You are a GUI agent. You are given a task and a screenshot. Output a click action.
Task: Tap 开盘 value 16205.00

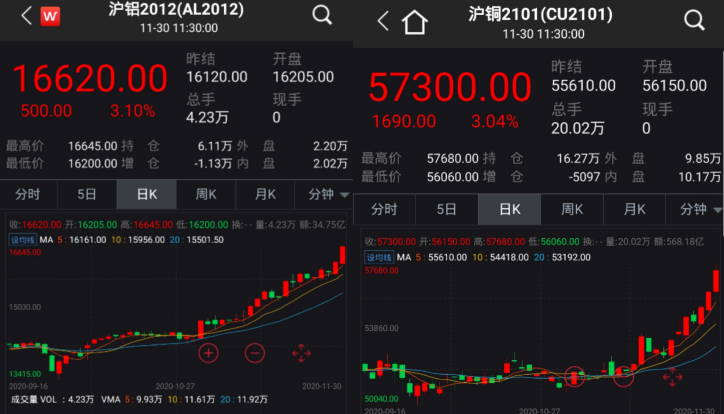tap(303, 77)
